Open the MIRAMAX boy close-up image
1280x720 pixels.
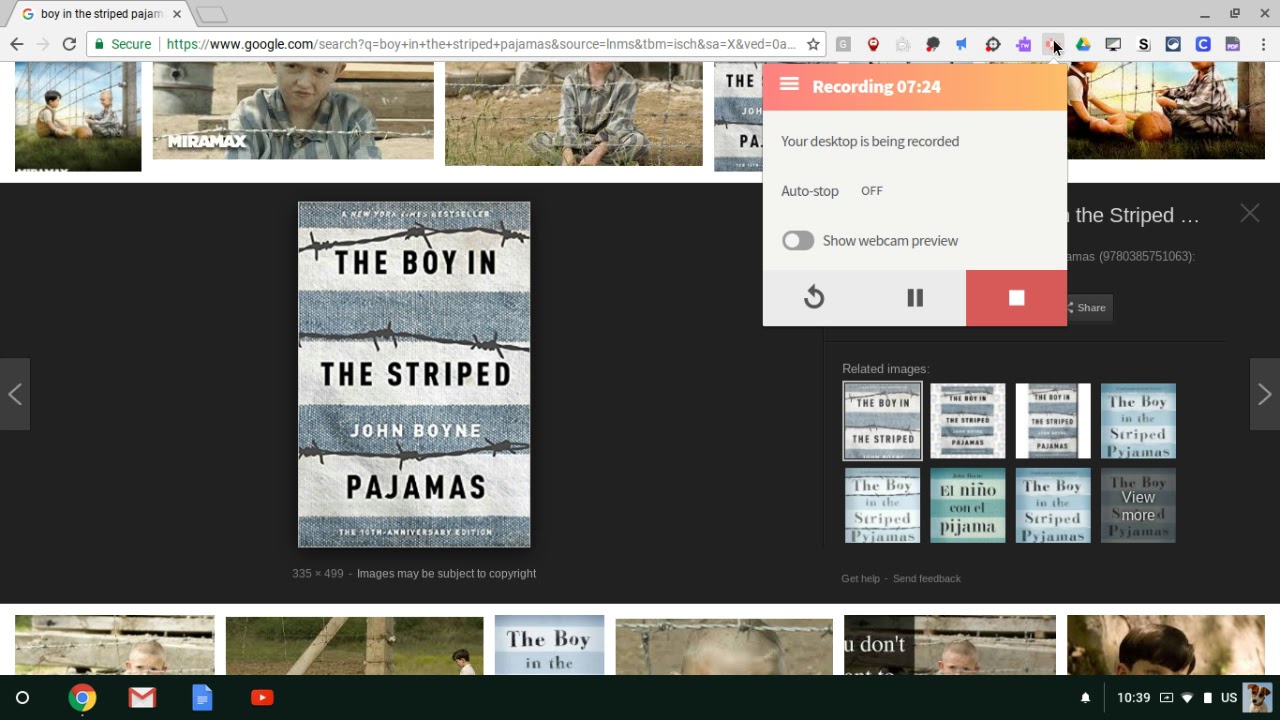point(293,111)
